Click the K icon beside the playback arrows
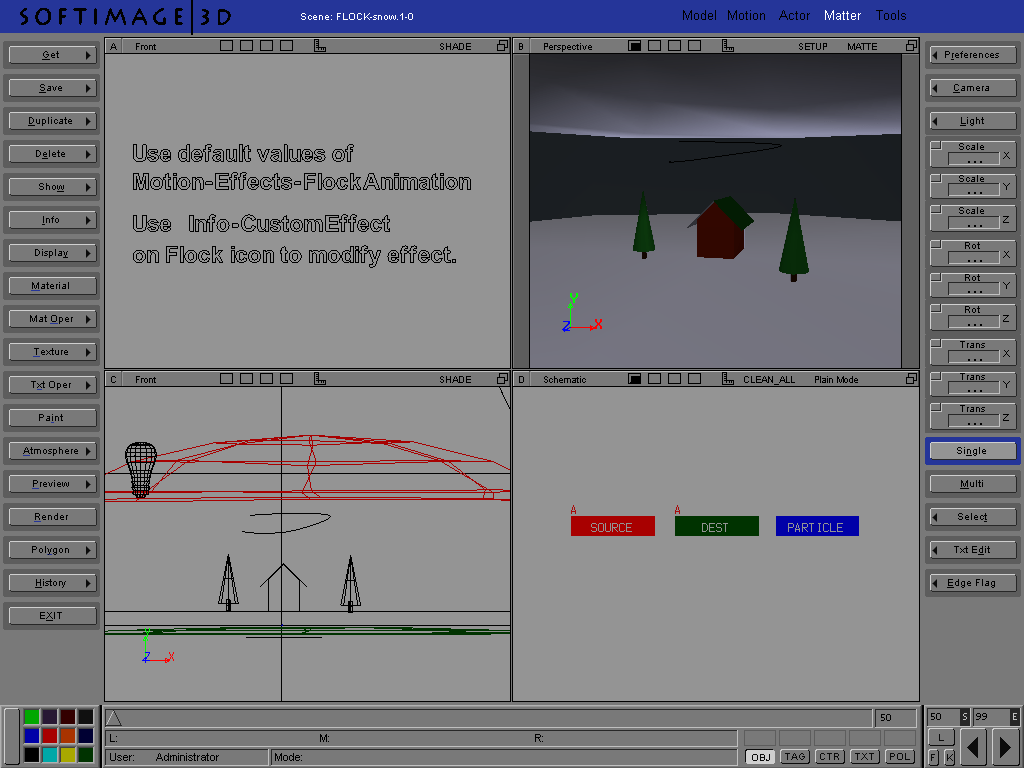 pos(950,757)
